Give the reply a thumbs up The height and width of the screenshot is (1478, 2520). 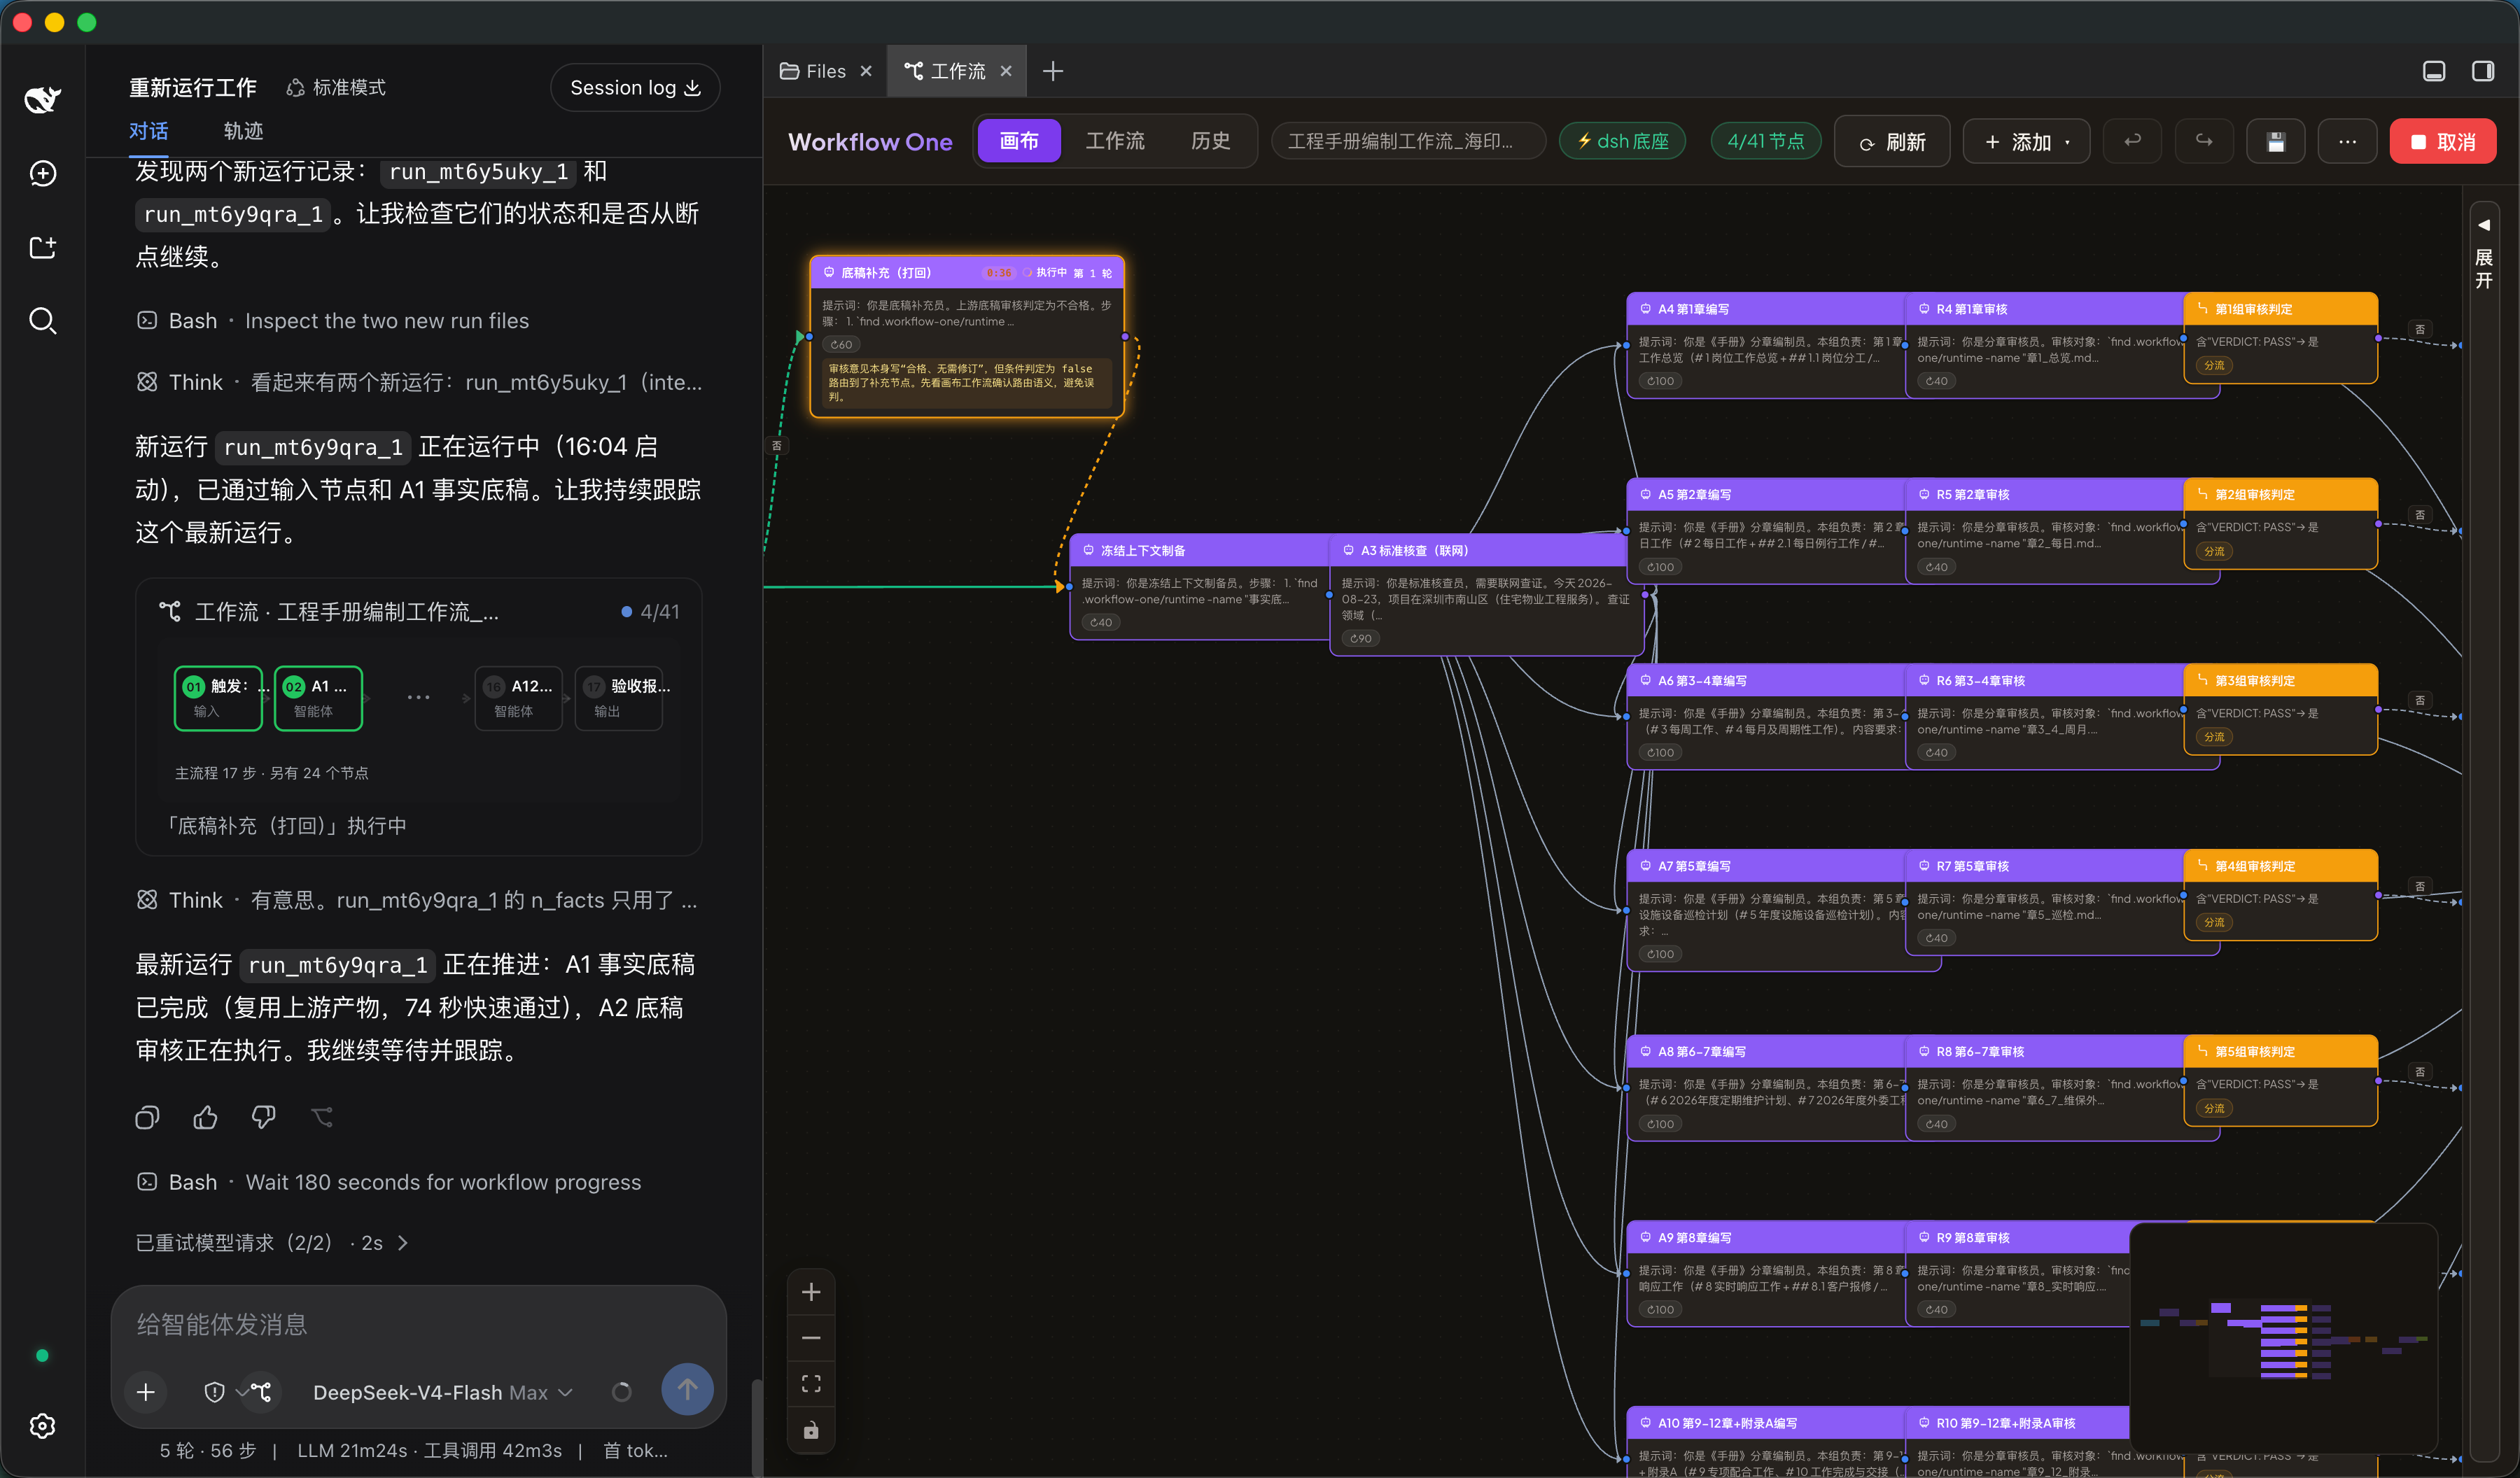pos(205,1117)
